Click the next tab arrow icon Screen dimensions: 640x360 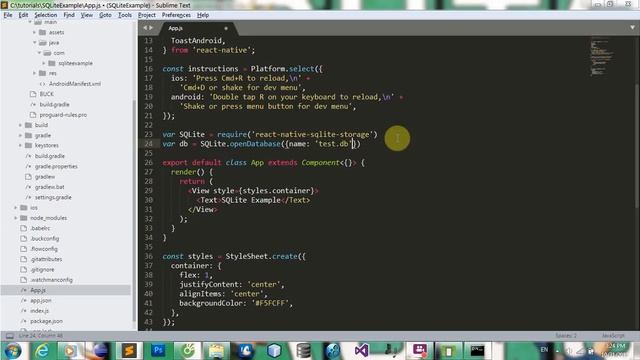(x=151, y=28)
